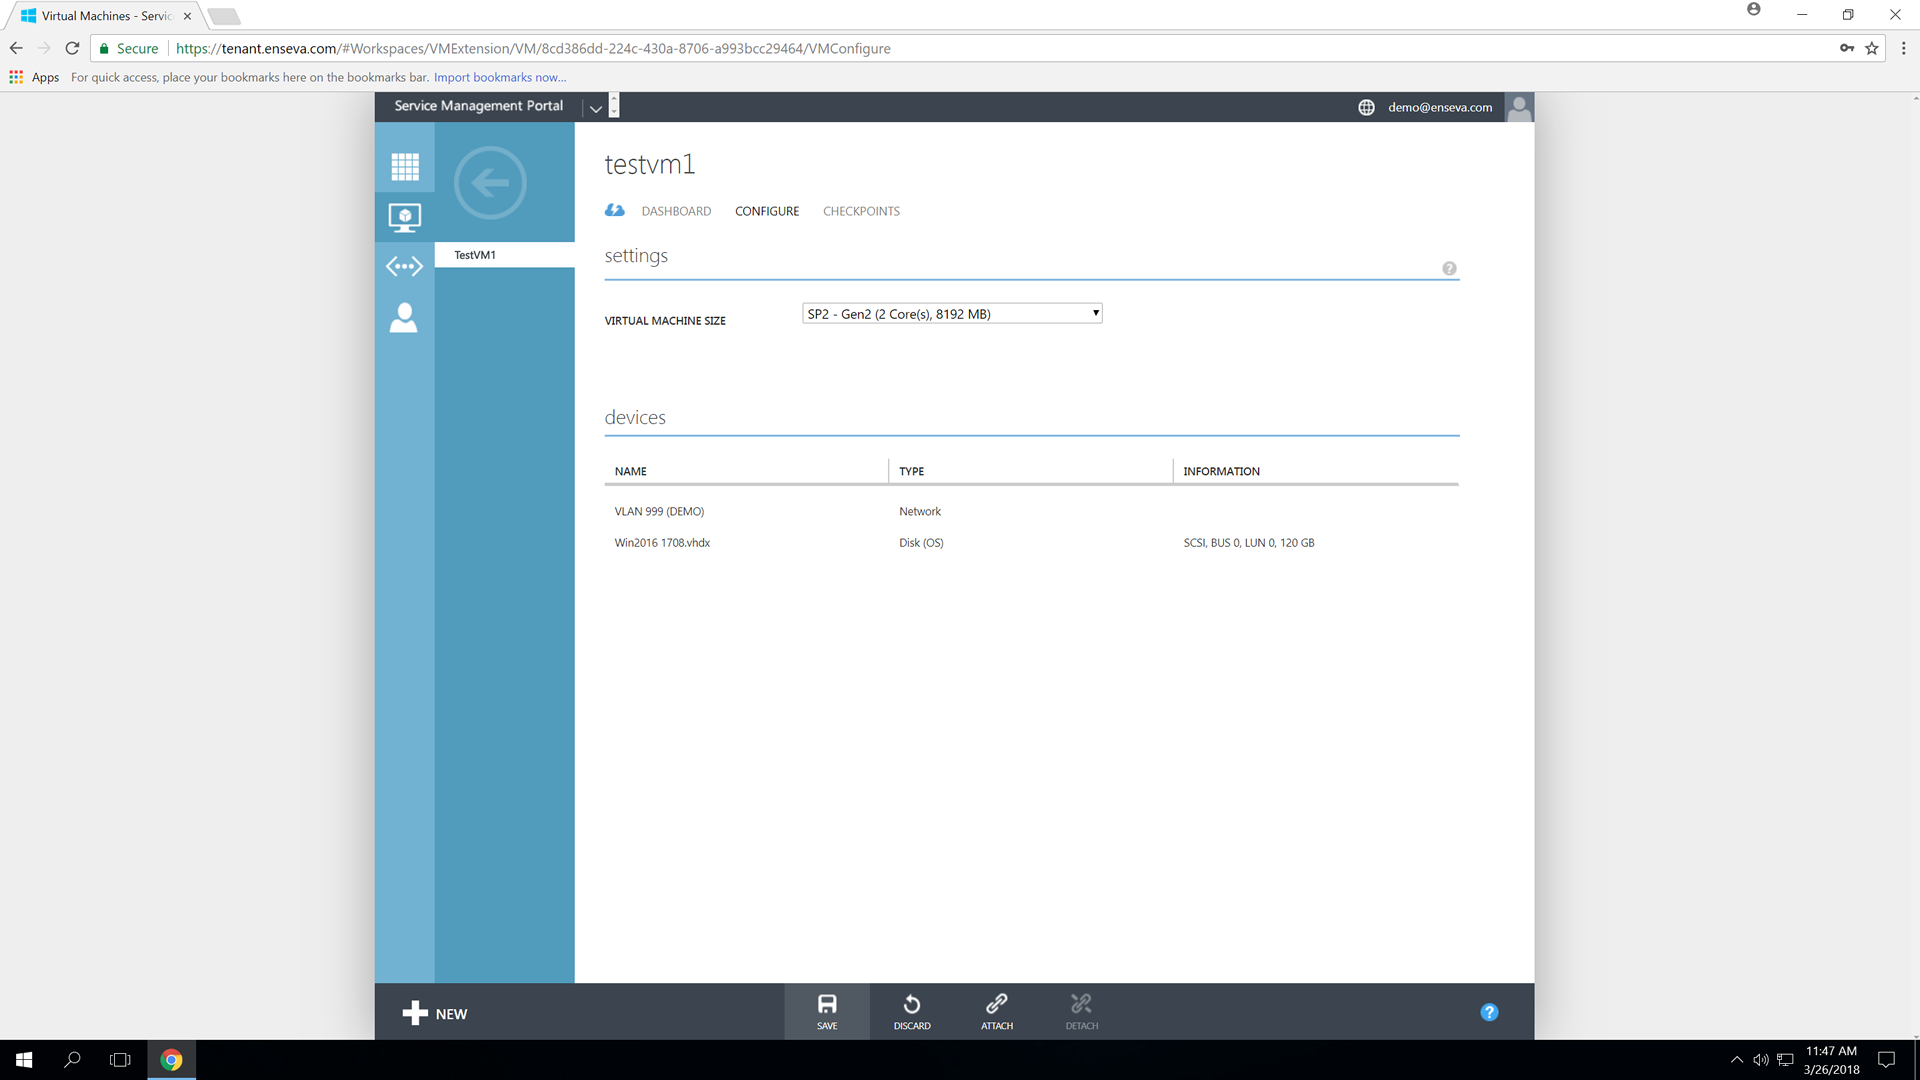Open the blue help button in the command bar
This screenshot has width=1920, height=1080.
[1489, 1012]
